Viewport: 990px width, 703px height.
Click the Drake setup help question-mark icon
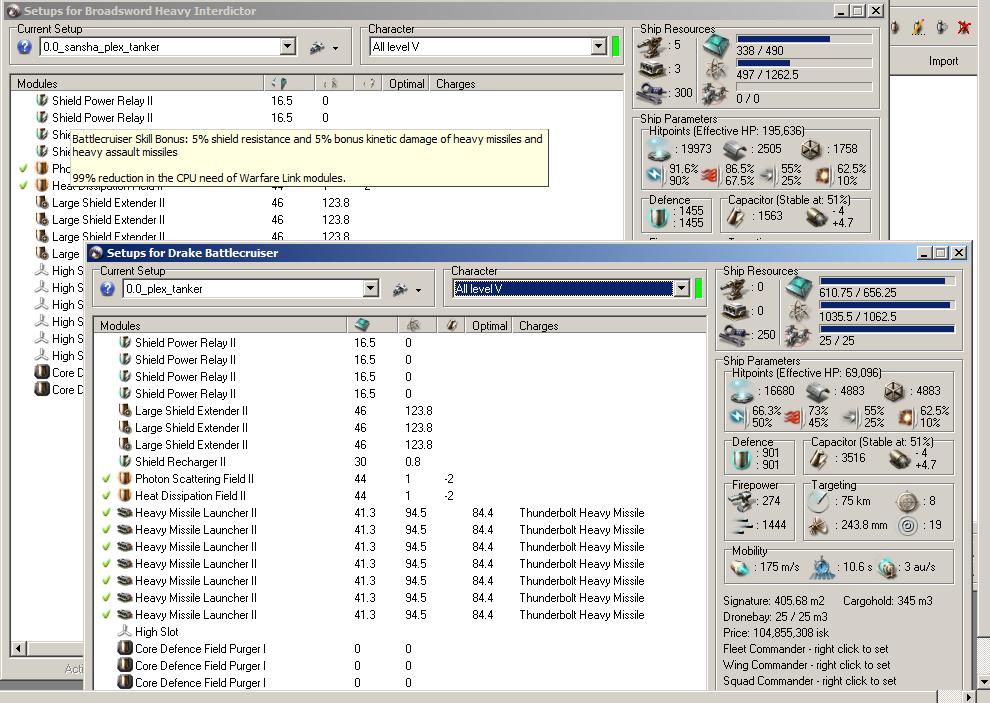[x=108, y=289]
